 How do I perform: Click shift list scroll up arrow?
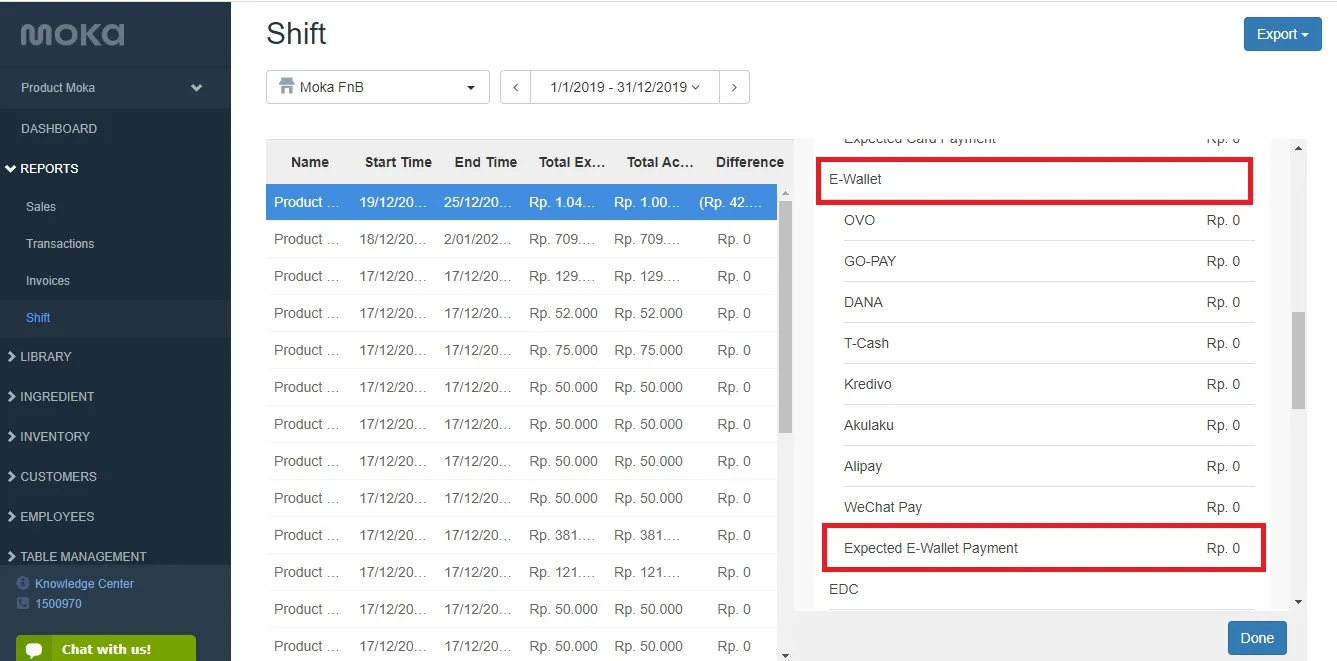785,192
